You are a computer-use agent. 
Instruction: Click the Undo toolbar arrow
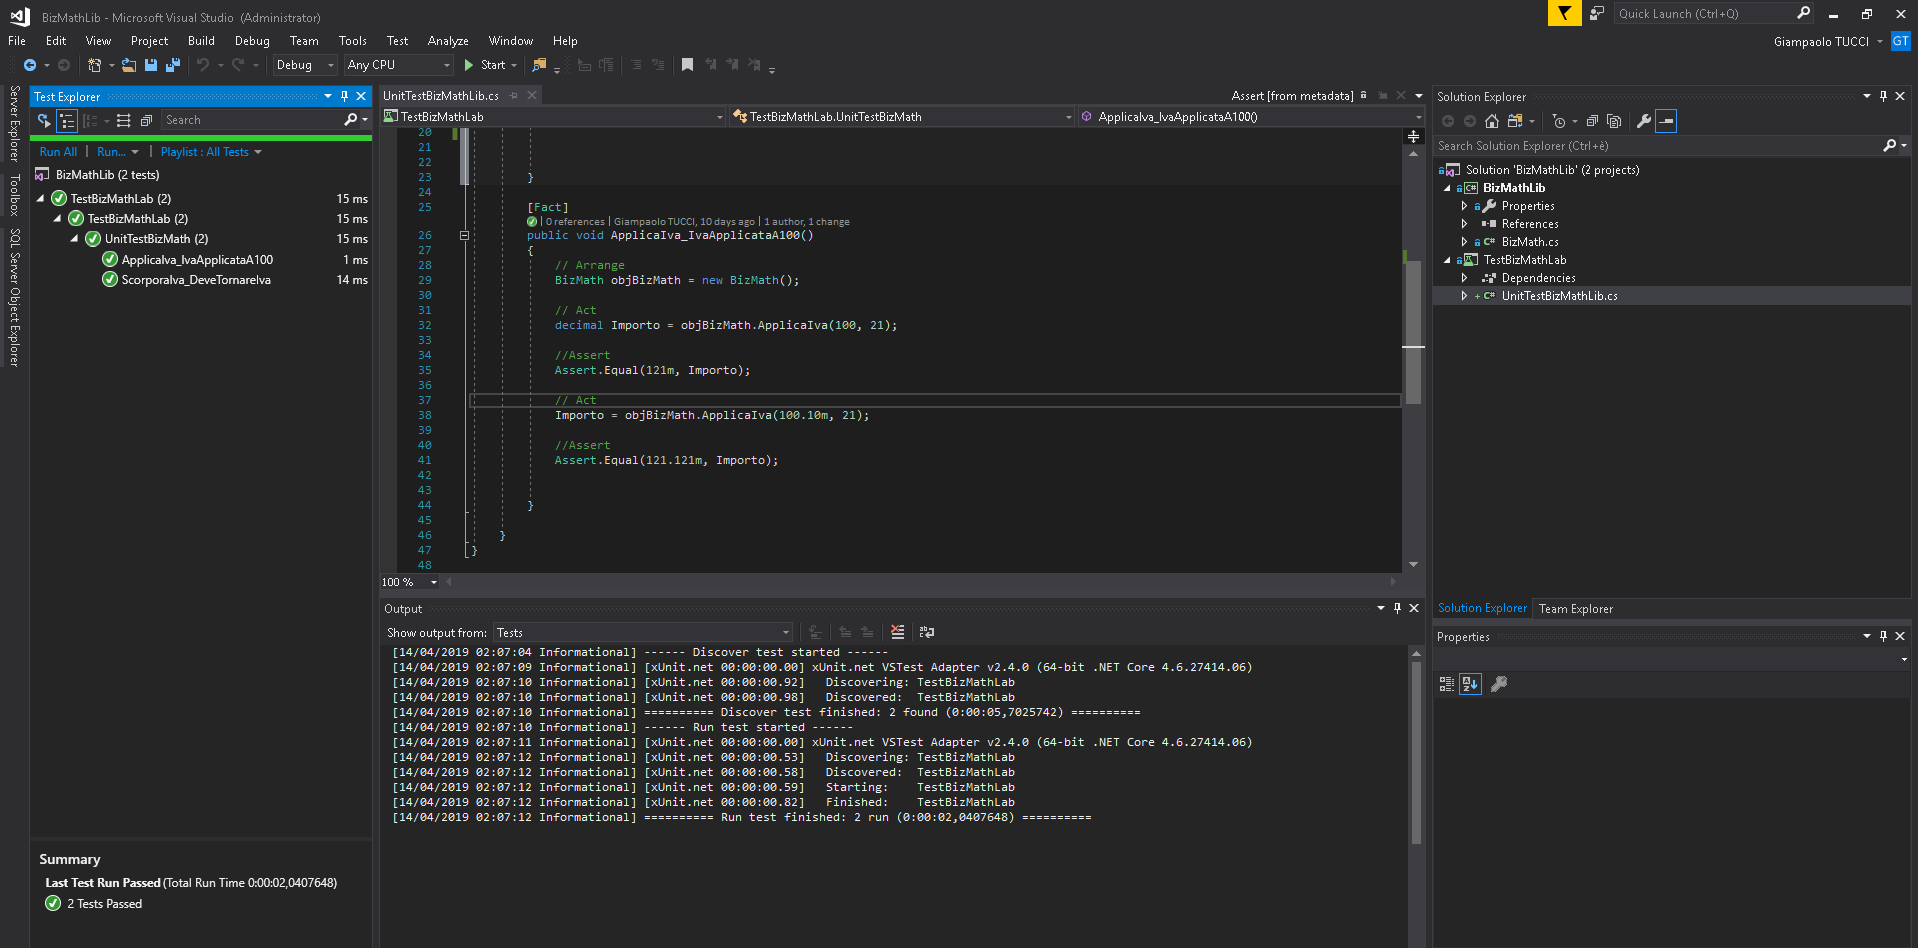click(203, 65)
